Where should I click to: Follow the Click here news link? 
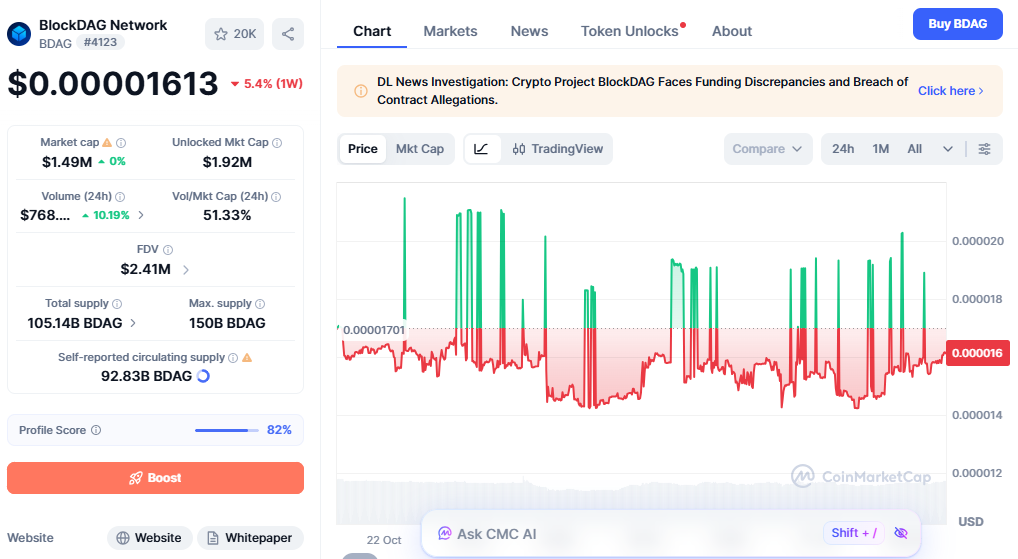point(950,91)
